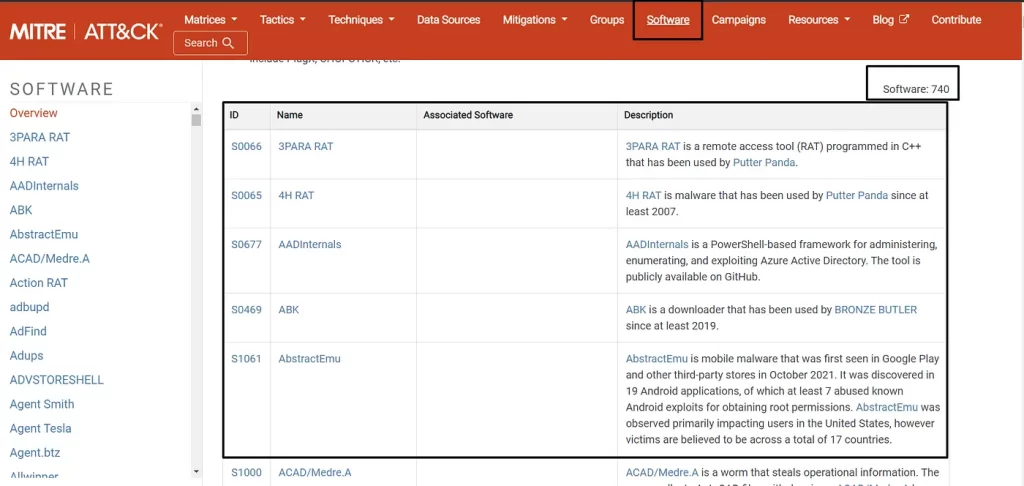
Task: Open ID link S0469
Action: [x=246, y=310]
